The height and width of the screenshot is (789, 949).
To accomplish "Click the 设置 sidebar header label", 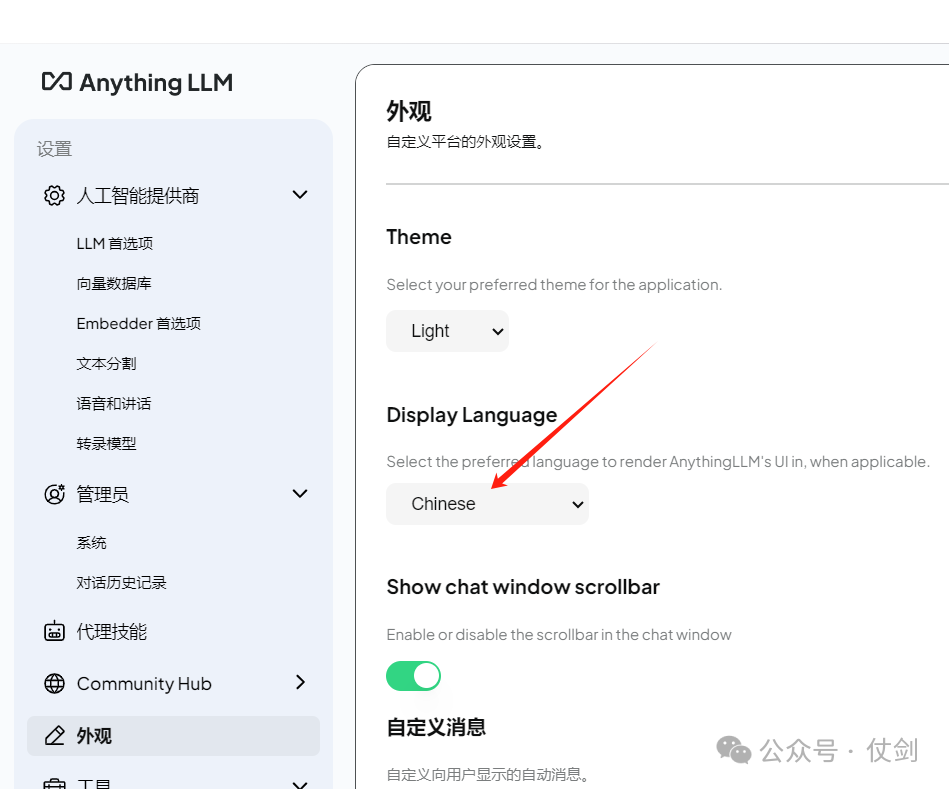I will (54, 149).
